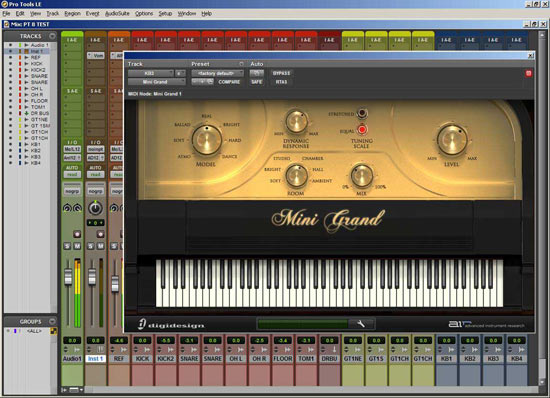The width and height of the screenshot is (550, 398).
Task: Mute the Audio1 track
Action: (x=77, y=246)
